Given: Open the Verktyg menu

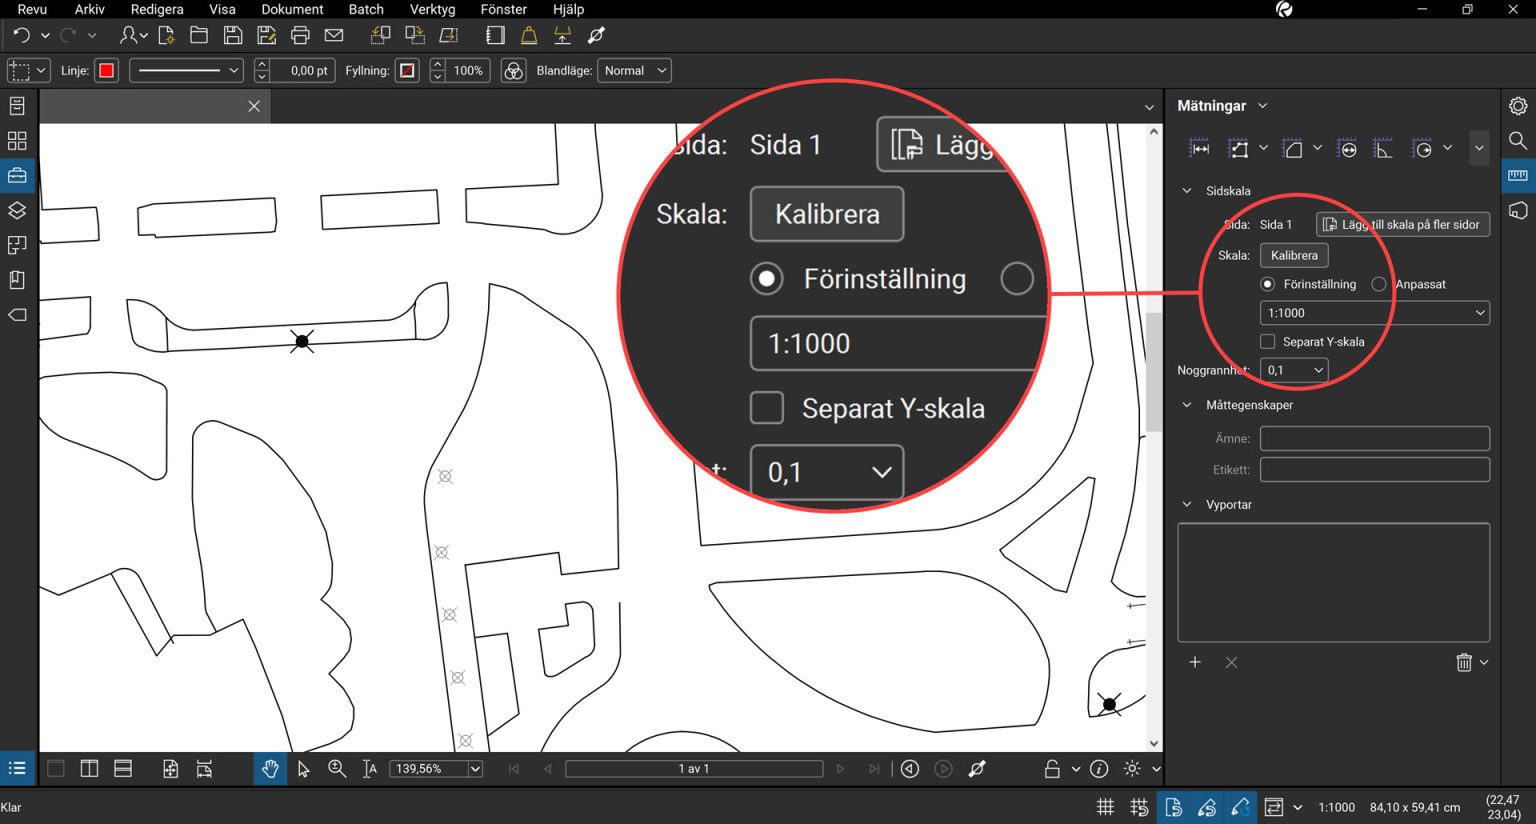Looking at the screenshot, I should (432, 10).
